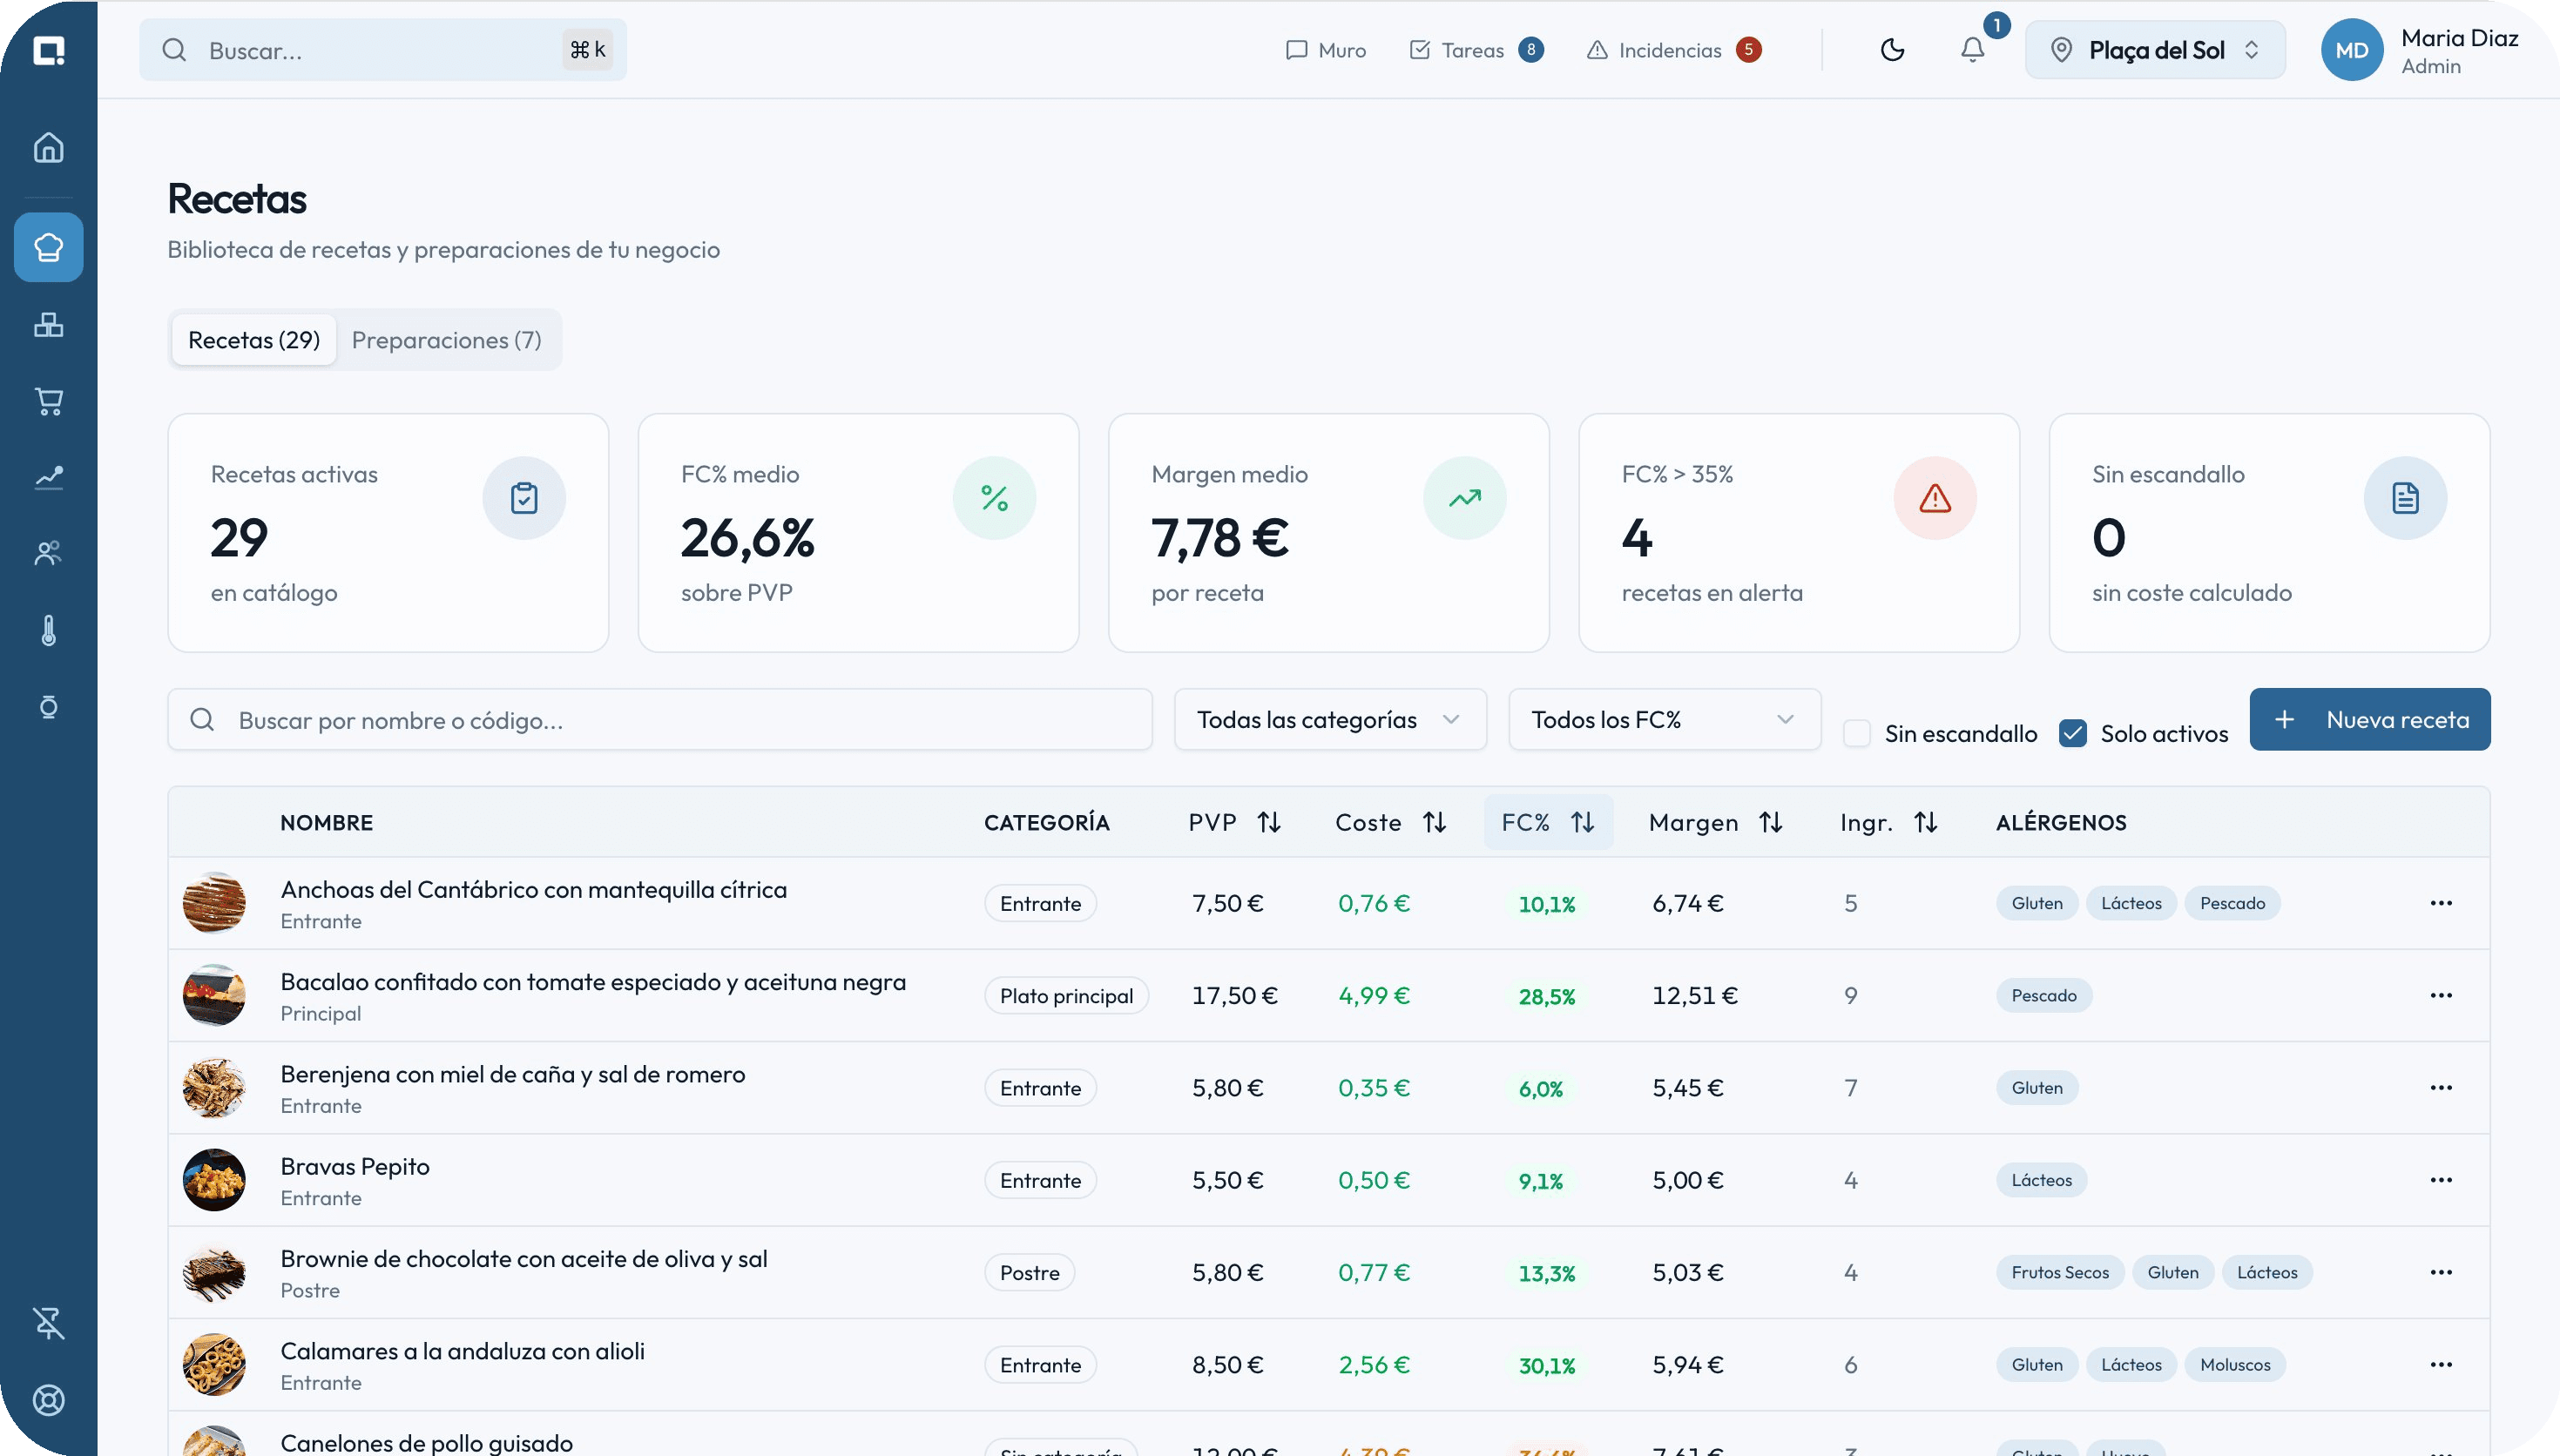Click the team users sidebar icon
2560x1456 pixels.
[x=48, y=553]
